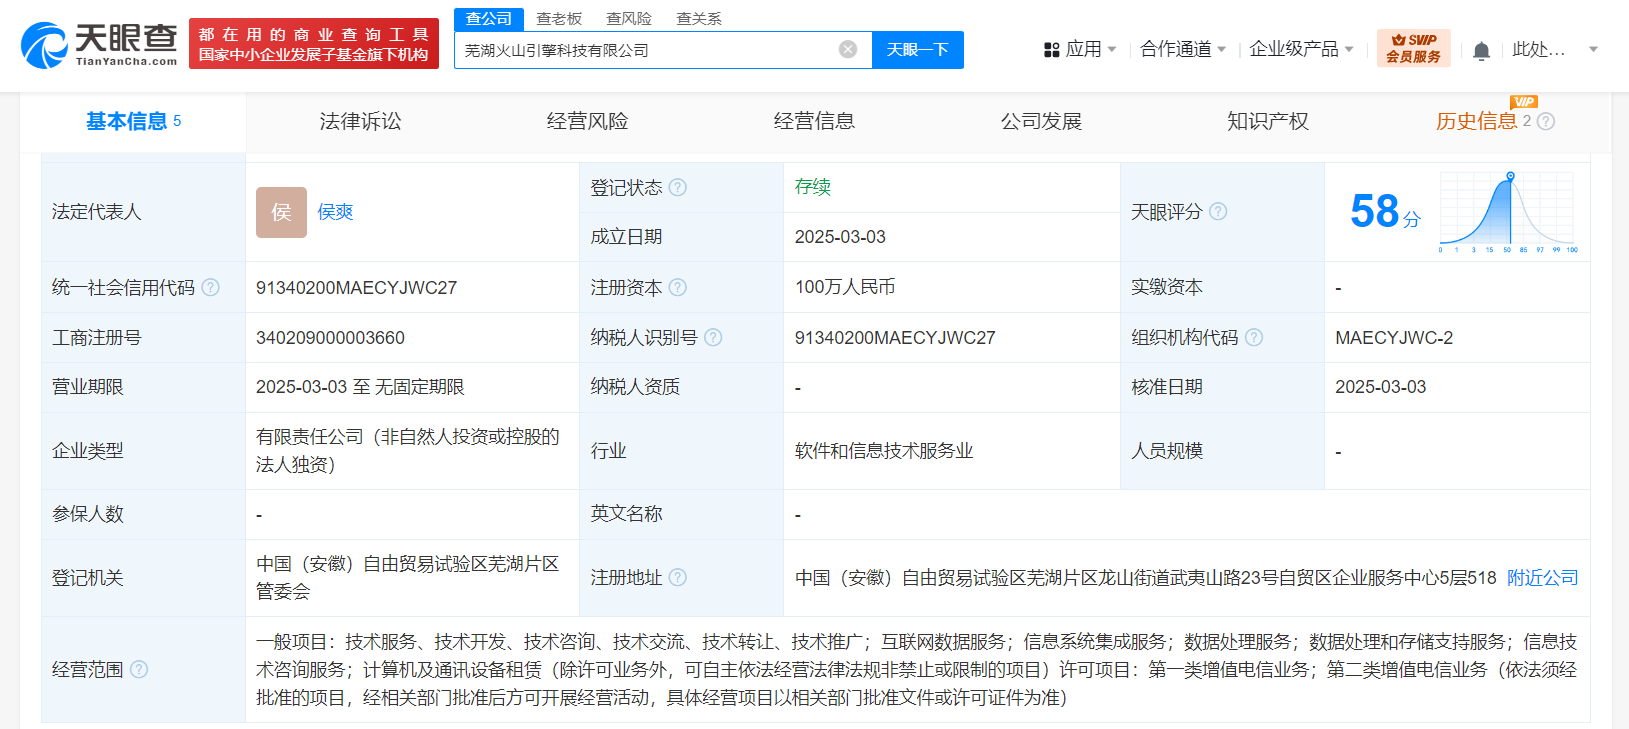Click the 天眼一下 search button
Screen dimensions: 1629x729
(917, 50)
